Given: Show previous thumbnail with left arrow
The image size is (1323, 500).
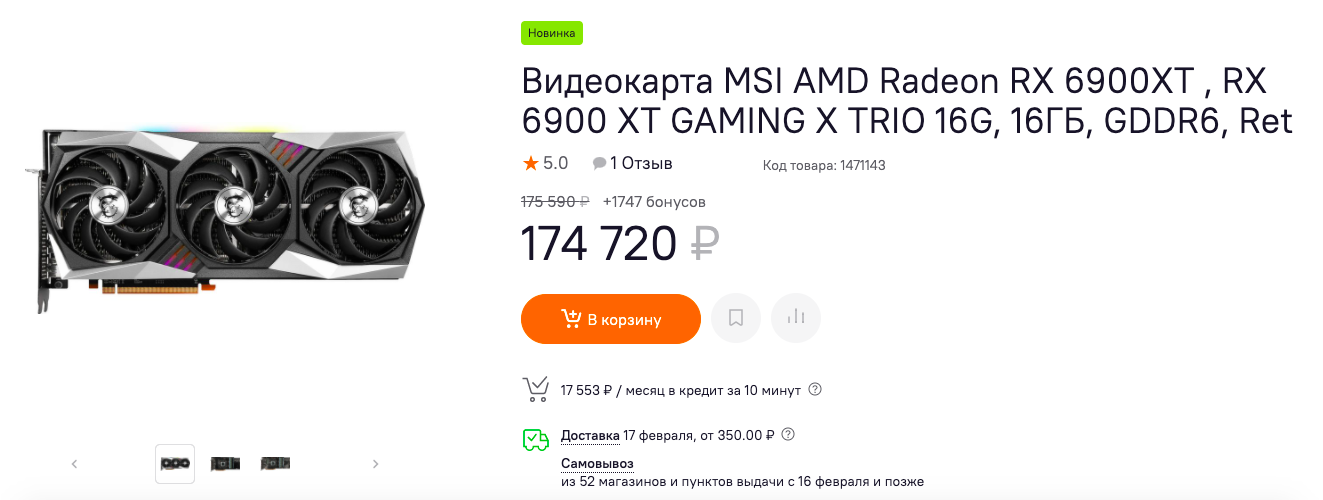Looking at the screenshot, I should tap(74, 464).
